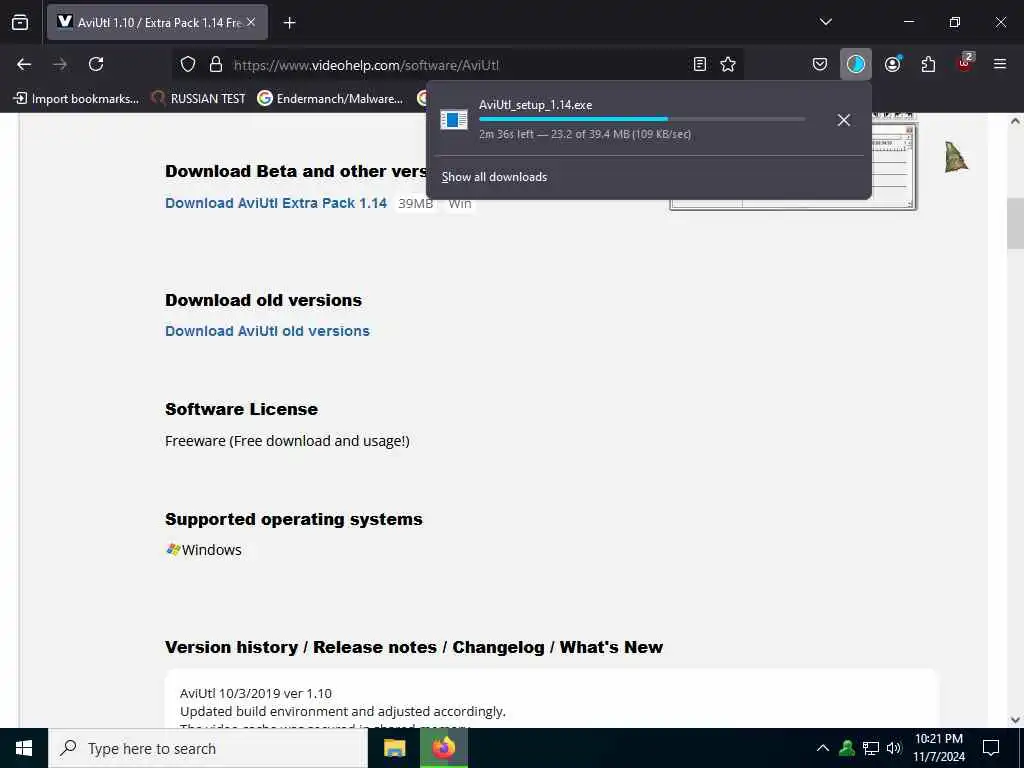The height and width of the screenshot is (768, 1024).
Task: Bookmark this page with star icon
Action: click(x=728, y=64)
